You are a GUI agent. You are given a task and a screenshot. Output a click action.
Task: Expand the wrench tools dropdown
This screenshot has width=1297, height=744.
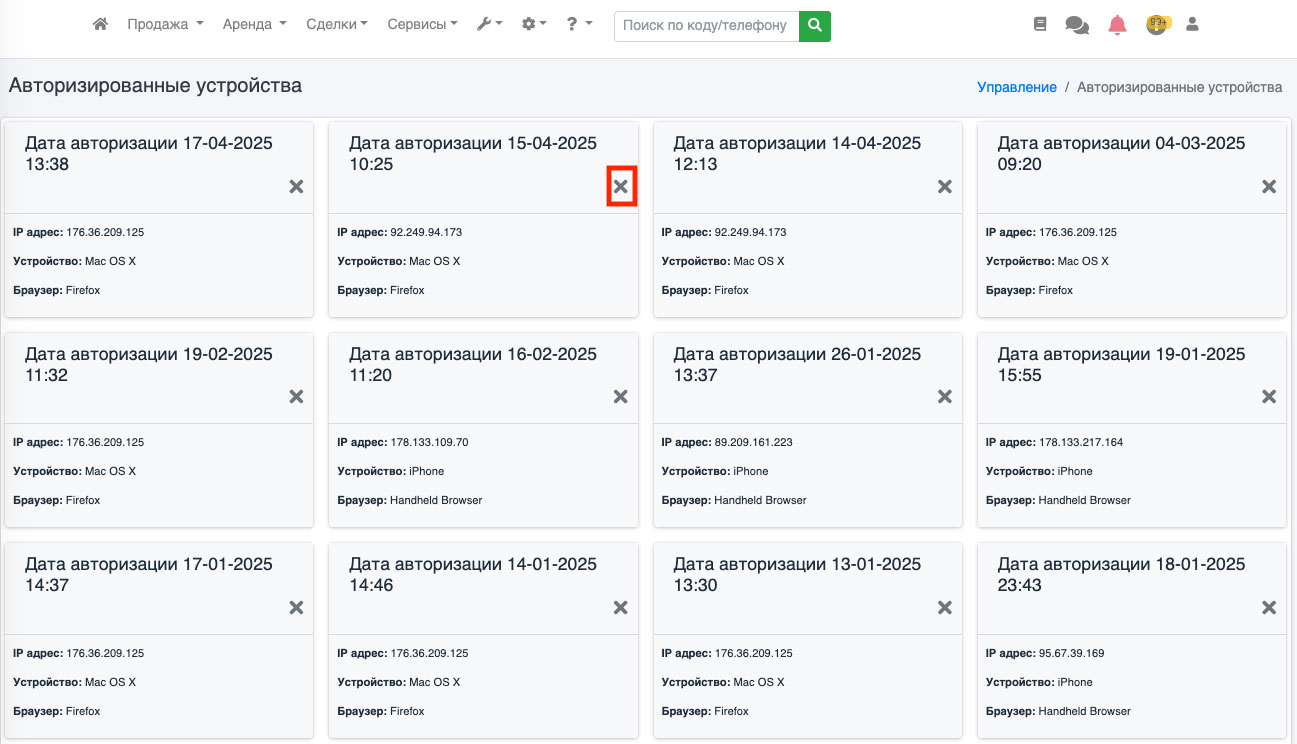pyautogui.click(x=489, y=24)
